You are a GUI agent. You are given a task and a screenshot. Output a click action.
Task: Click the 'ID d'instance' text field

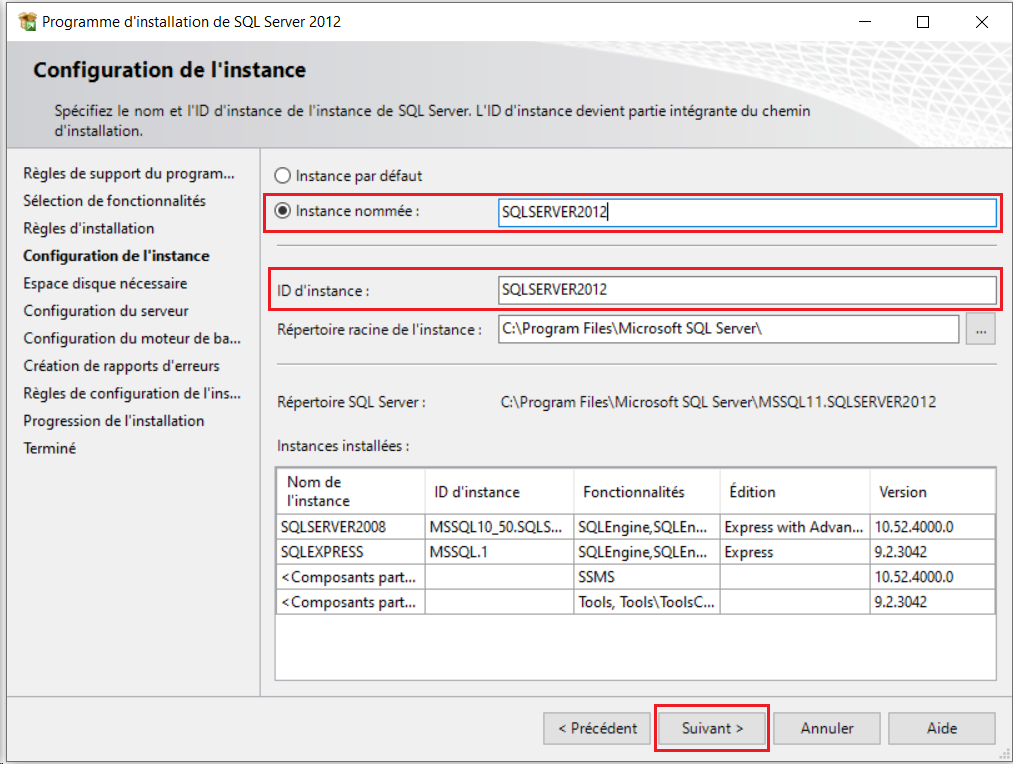(x=747, y=290)
